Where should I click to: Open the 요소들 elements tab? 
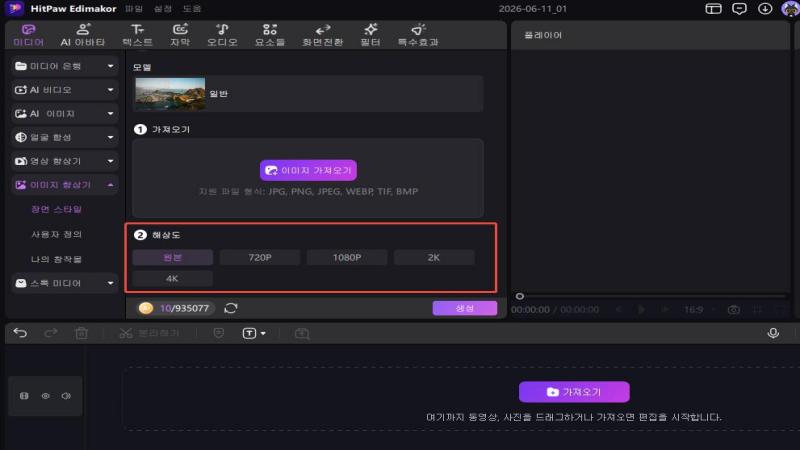pos(270,35)
